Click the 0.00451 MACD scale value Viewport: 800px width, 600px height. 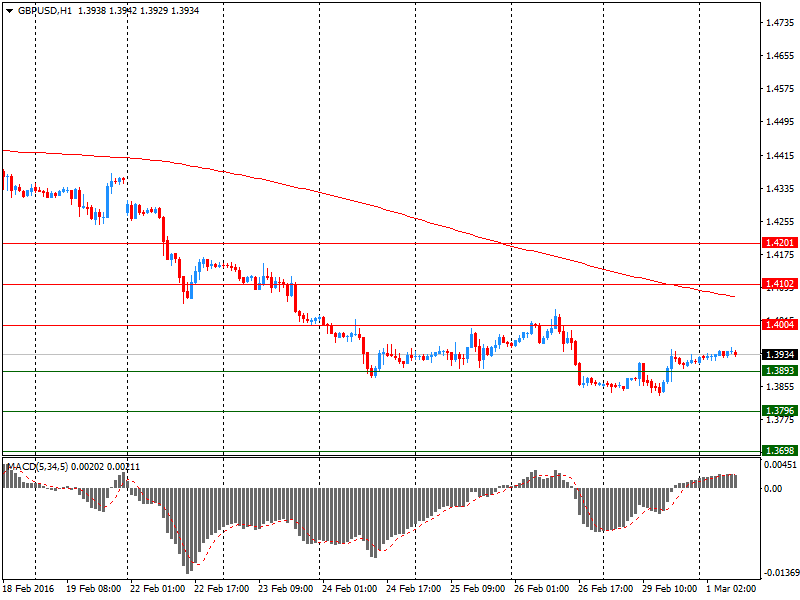tap(780, 464)
